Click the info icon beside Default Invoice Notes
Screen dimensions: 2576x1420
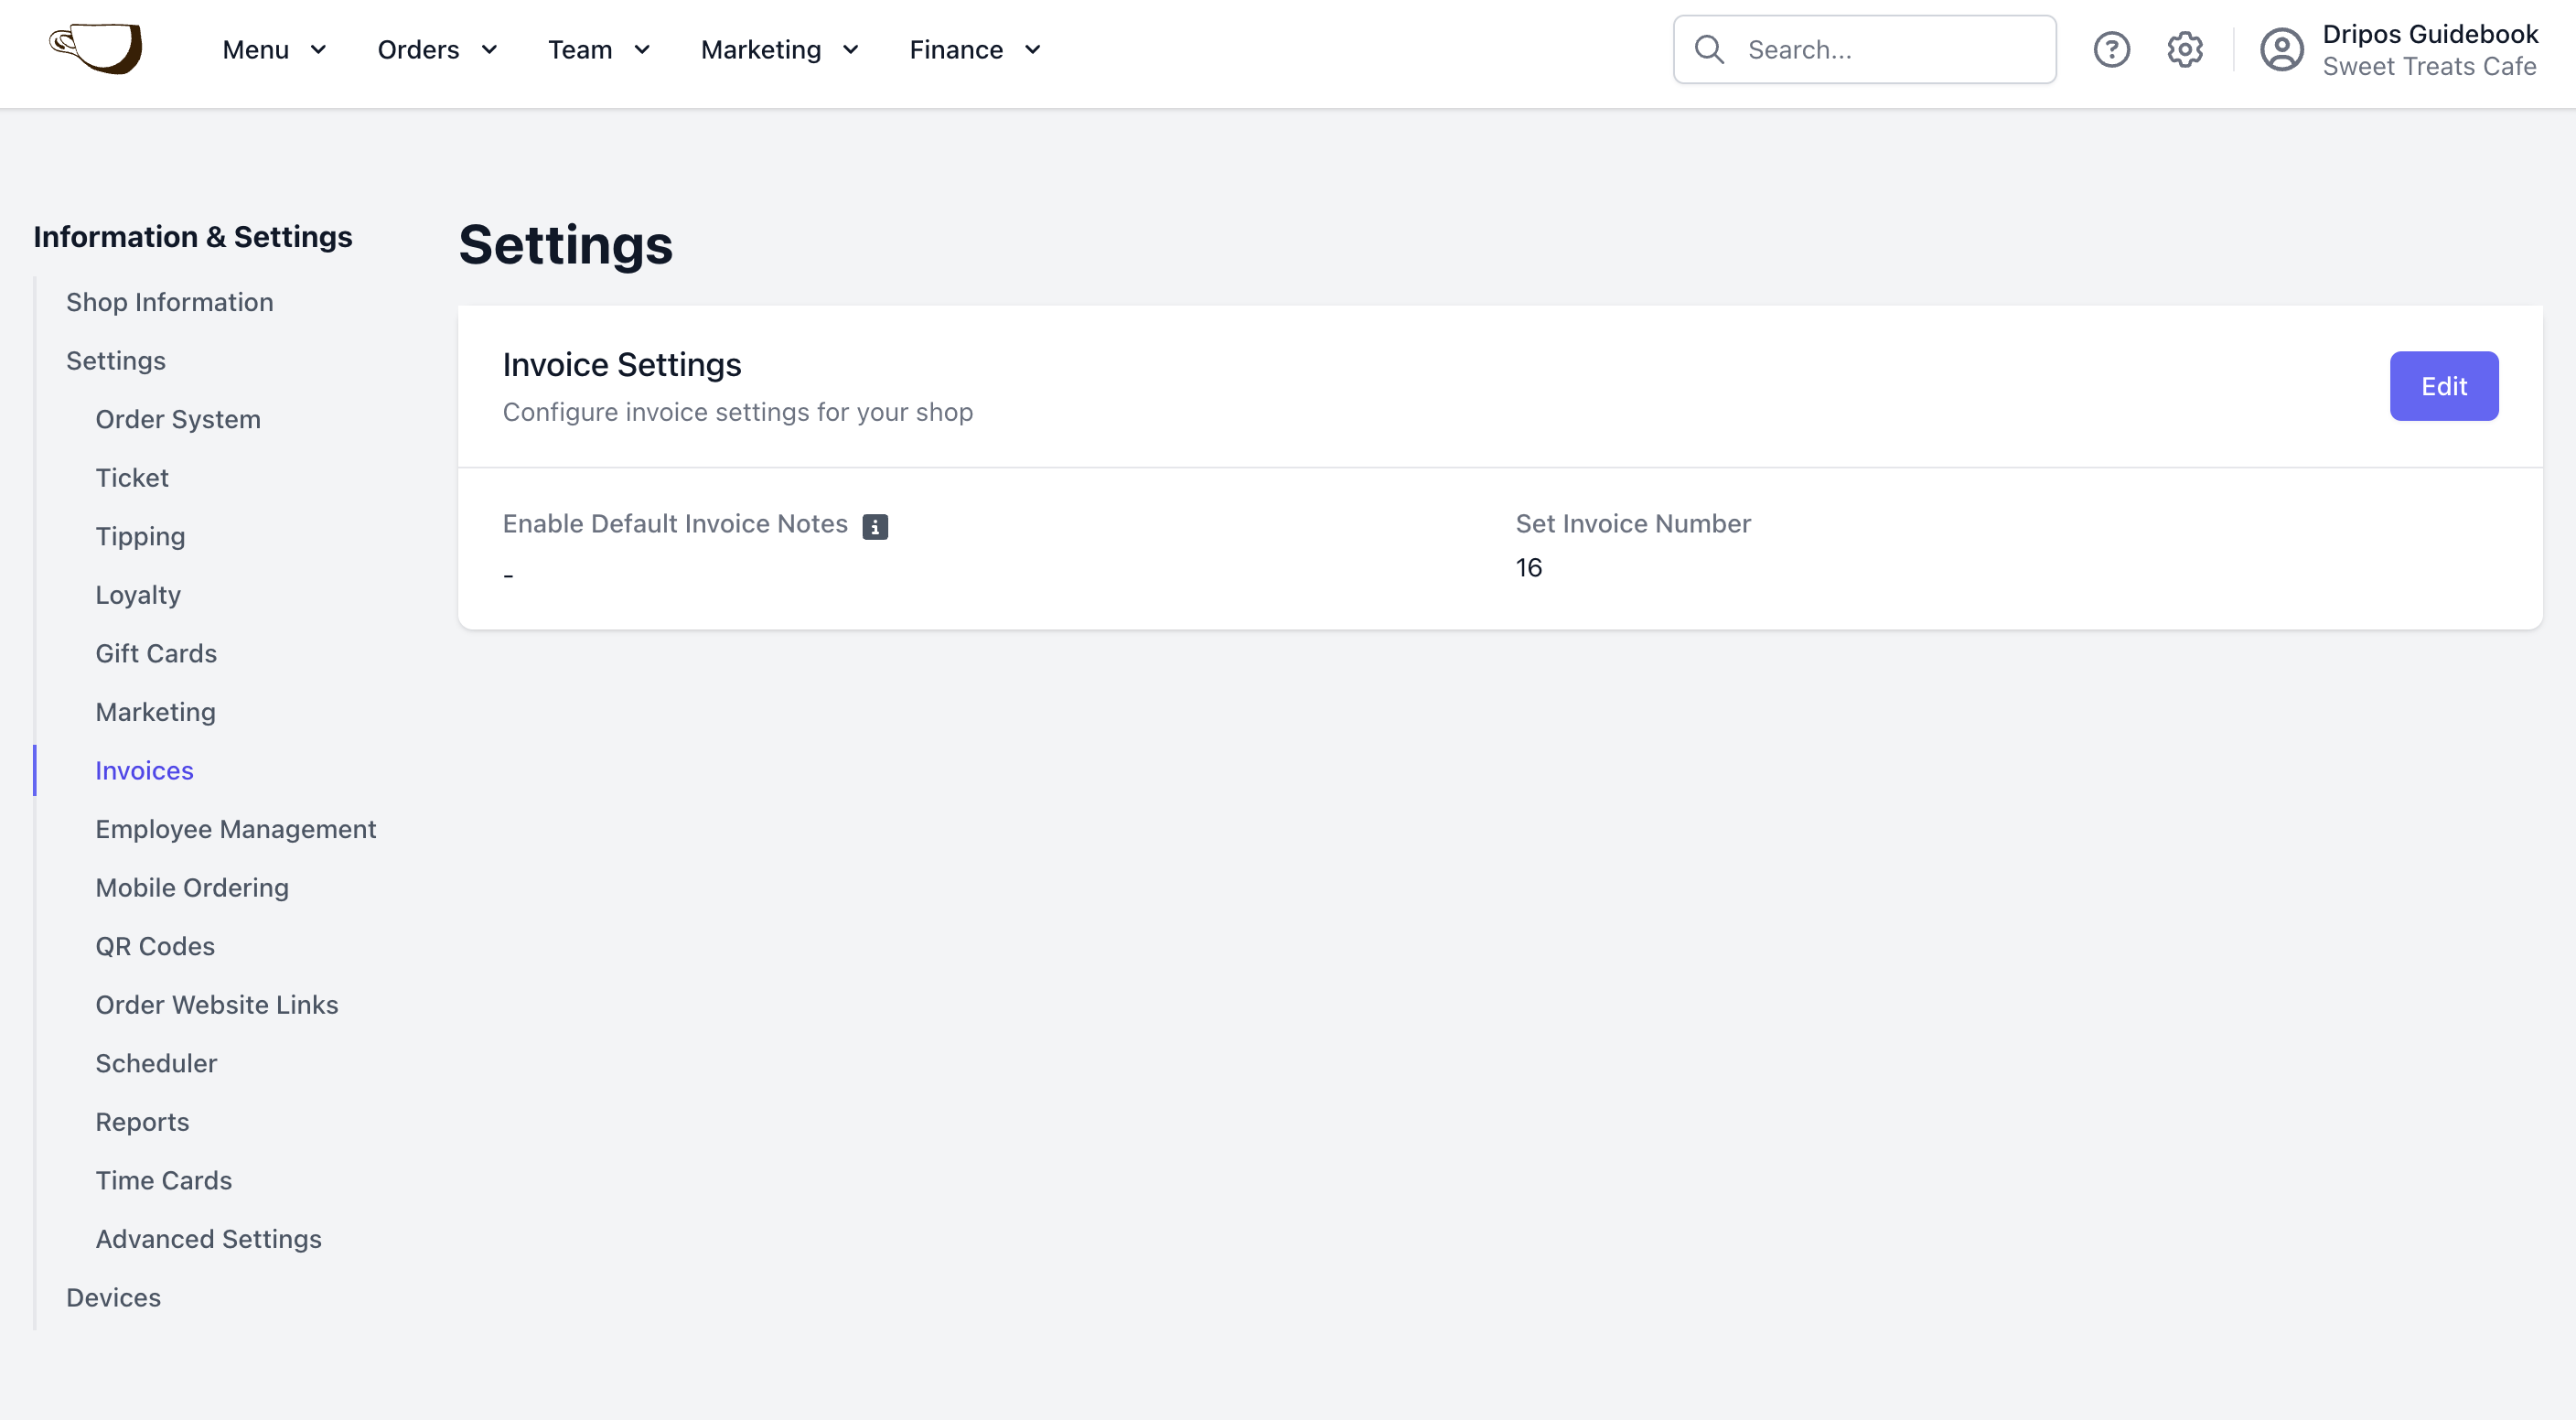pyautogui.click(x=875, y=526)
